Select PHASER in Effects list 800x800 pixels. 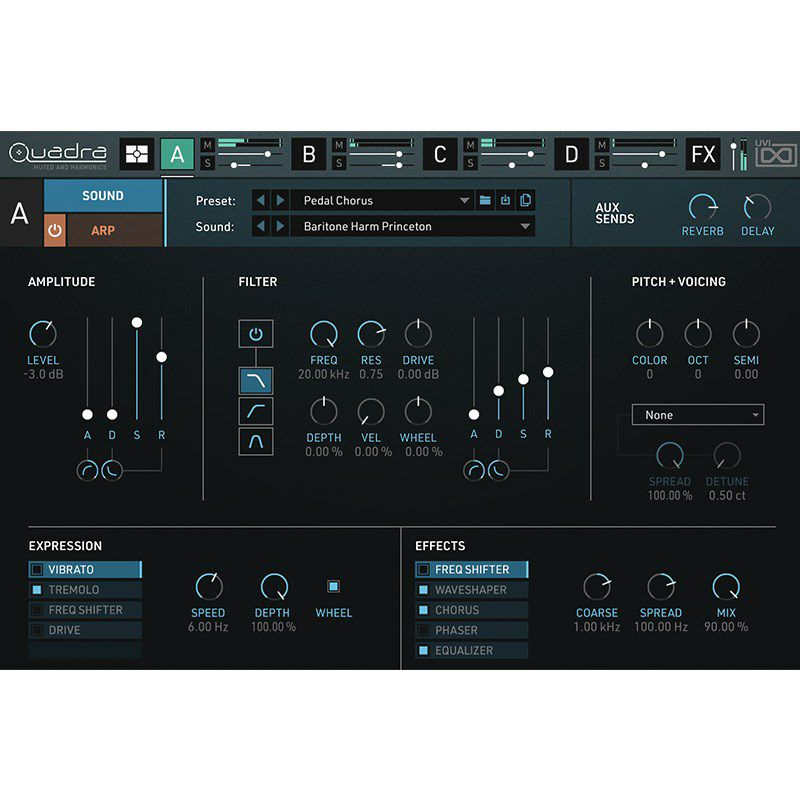(x=472, y=630)
